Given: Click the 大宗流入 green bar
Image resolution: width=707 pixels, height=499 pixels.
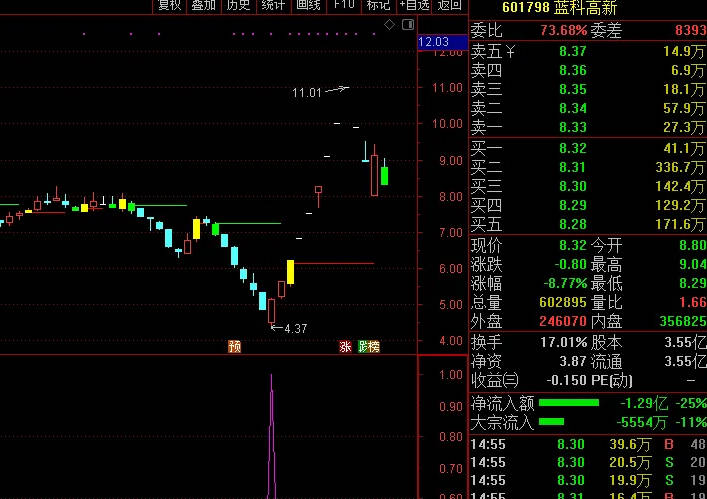Looking at the screenshot, I should click(551, 422).
